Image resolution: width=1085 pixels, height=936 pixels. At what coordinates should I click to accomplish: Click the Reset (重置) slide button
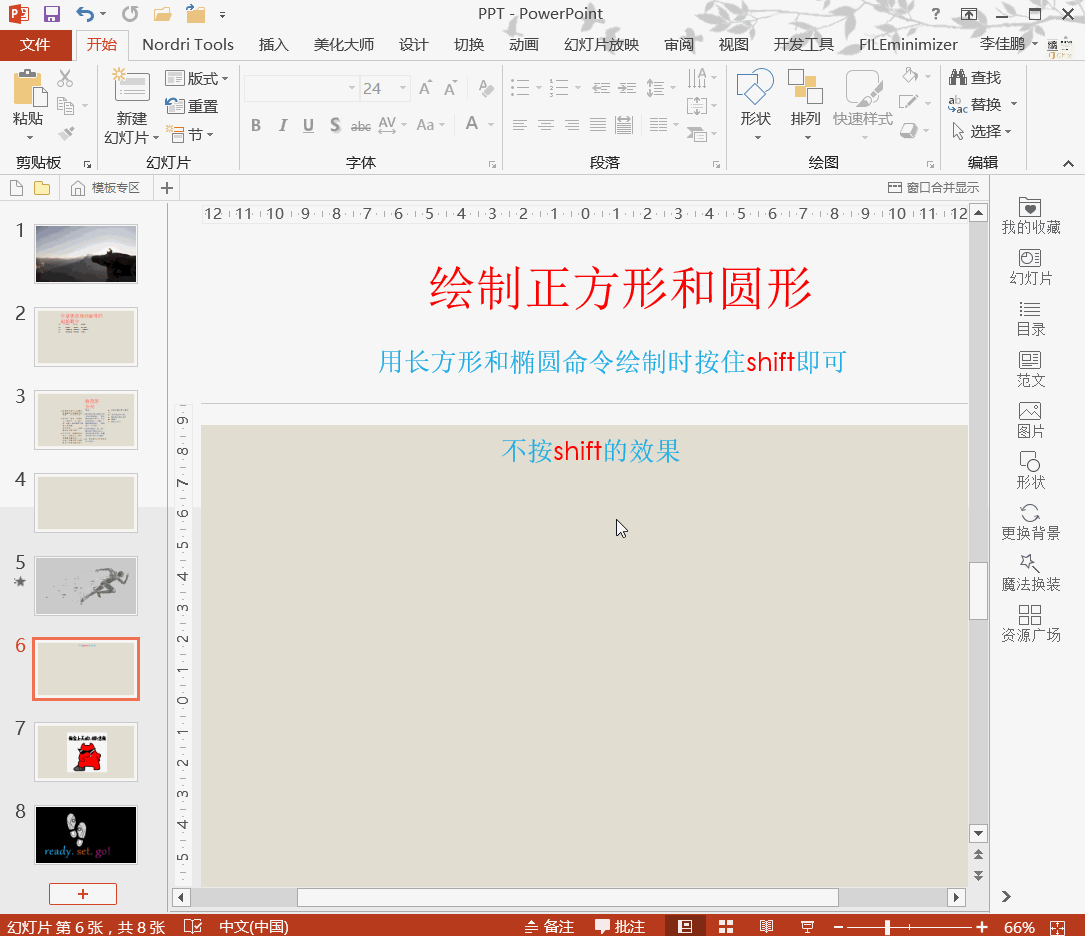click(192, 106)
